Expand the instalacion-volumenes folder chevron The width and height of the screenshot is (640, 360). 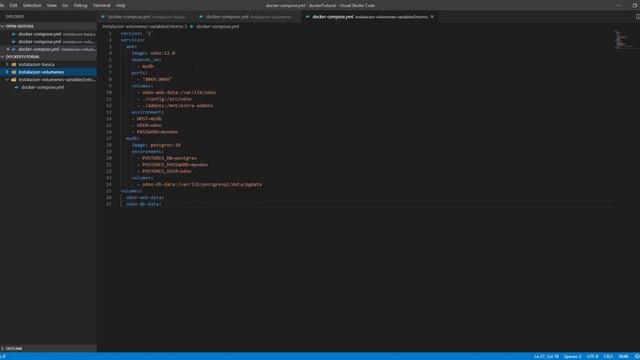[x=7, y=72]
